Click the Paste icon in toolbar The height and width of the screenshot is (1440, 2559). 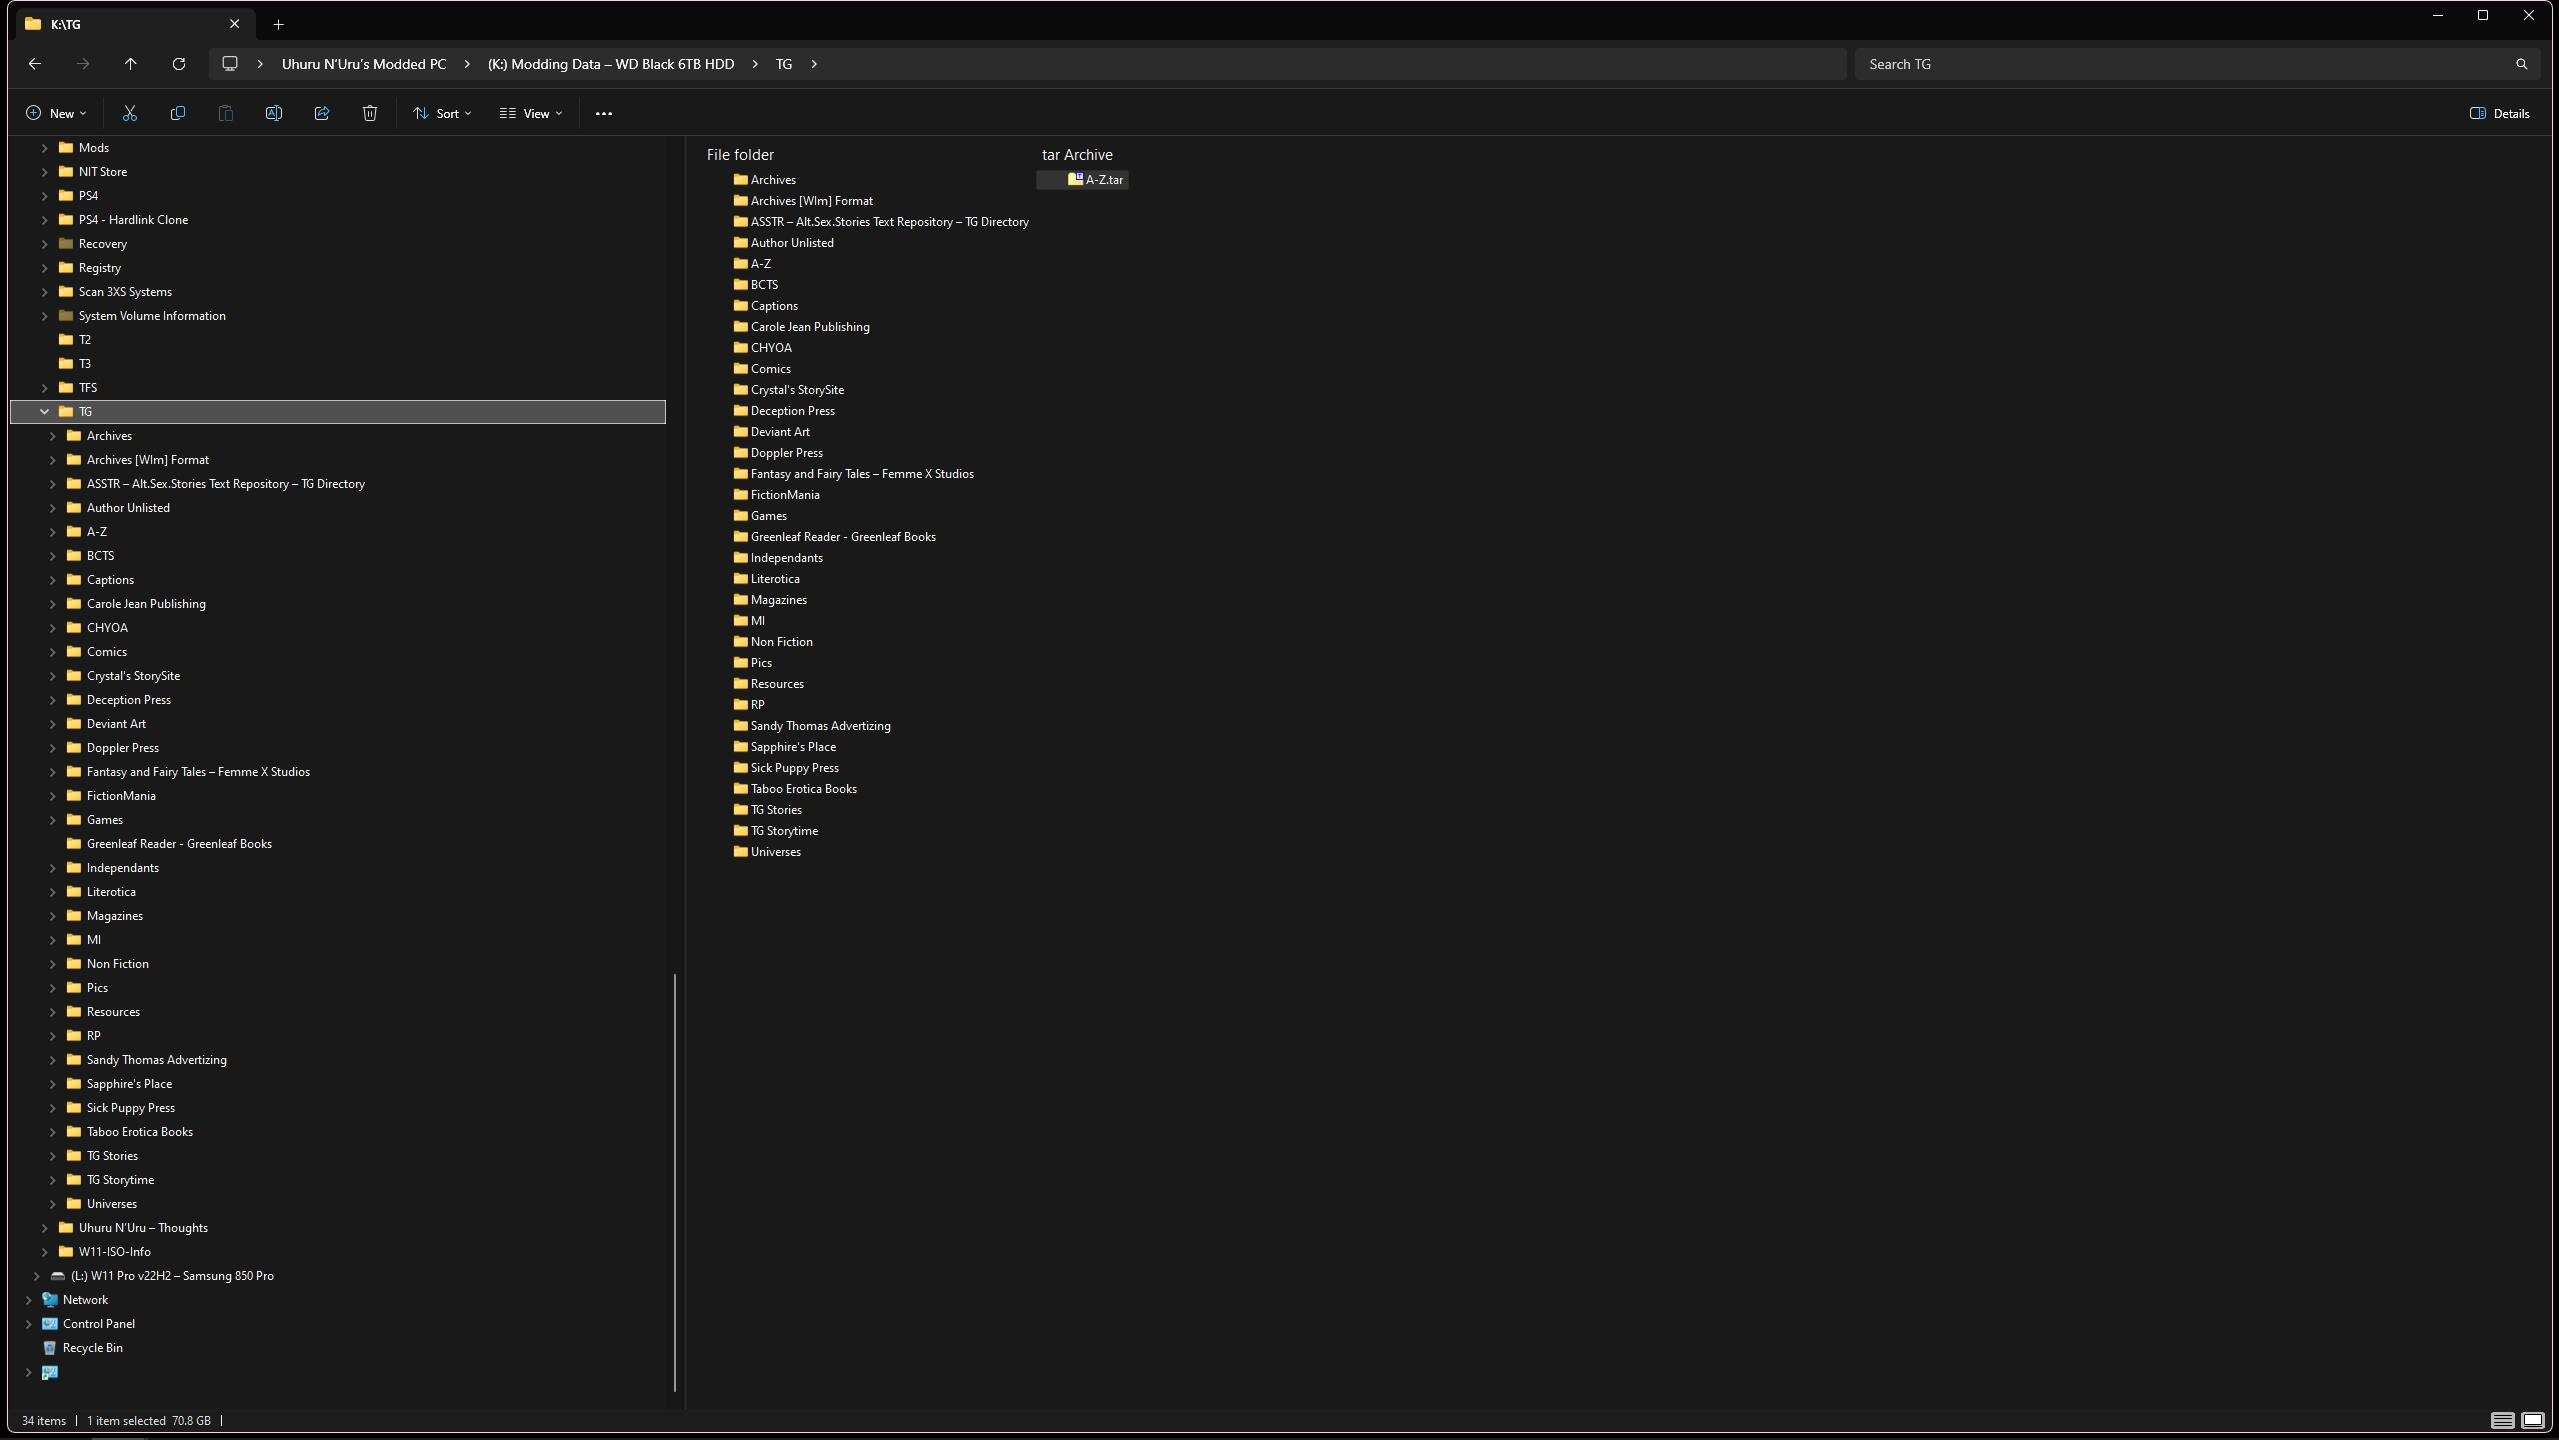226,114
